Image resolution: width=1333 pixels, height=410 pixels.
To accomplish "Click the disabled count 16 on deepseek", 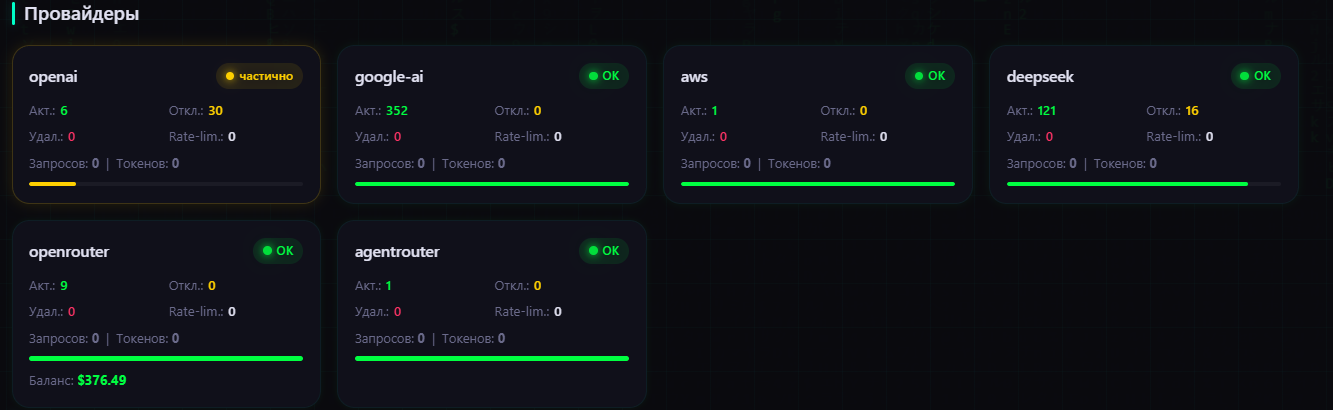I will click(x=1191, y=111).
